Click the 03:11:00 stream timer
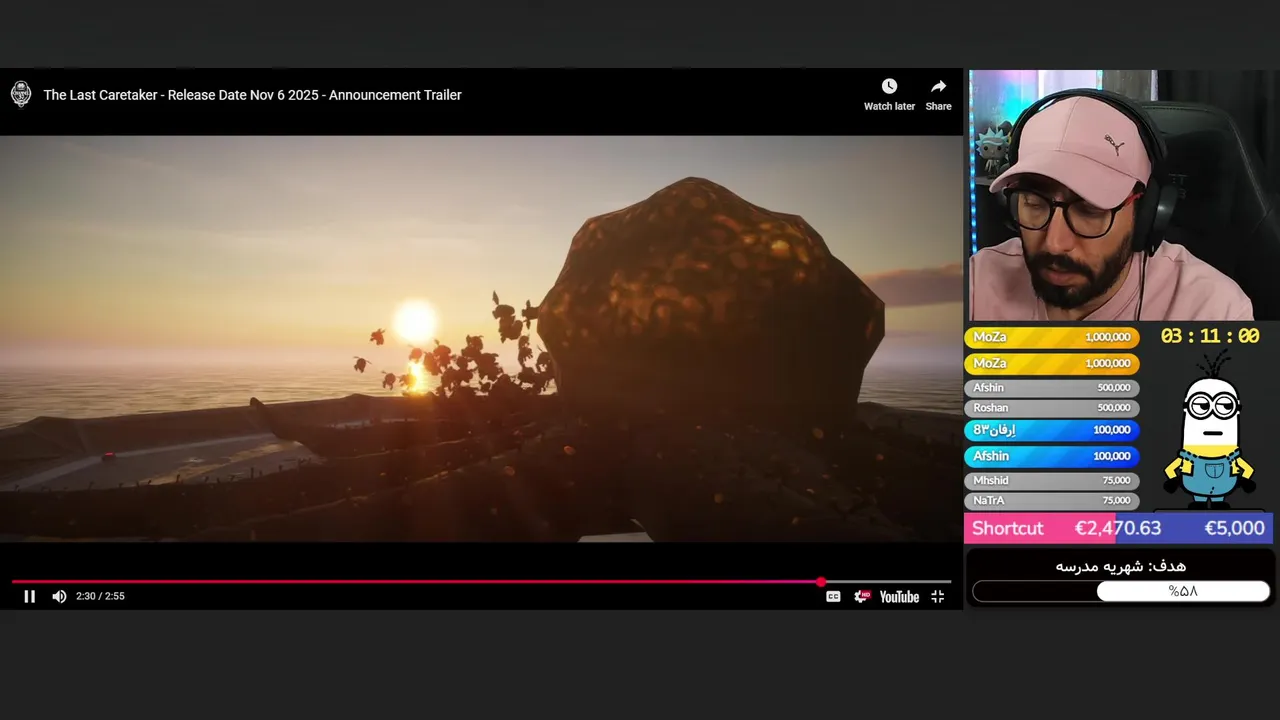Screen dimensions: 1280x720 1210,337
